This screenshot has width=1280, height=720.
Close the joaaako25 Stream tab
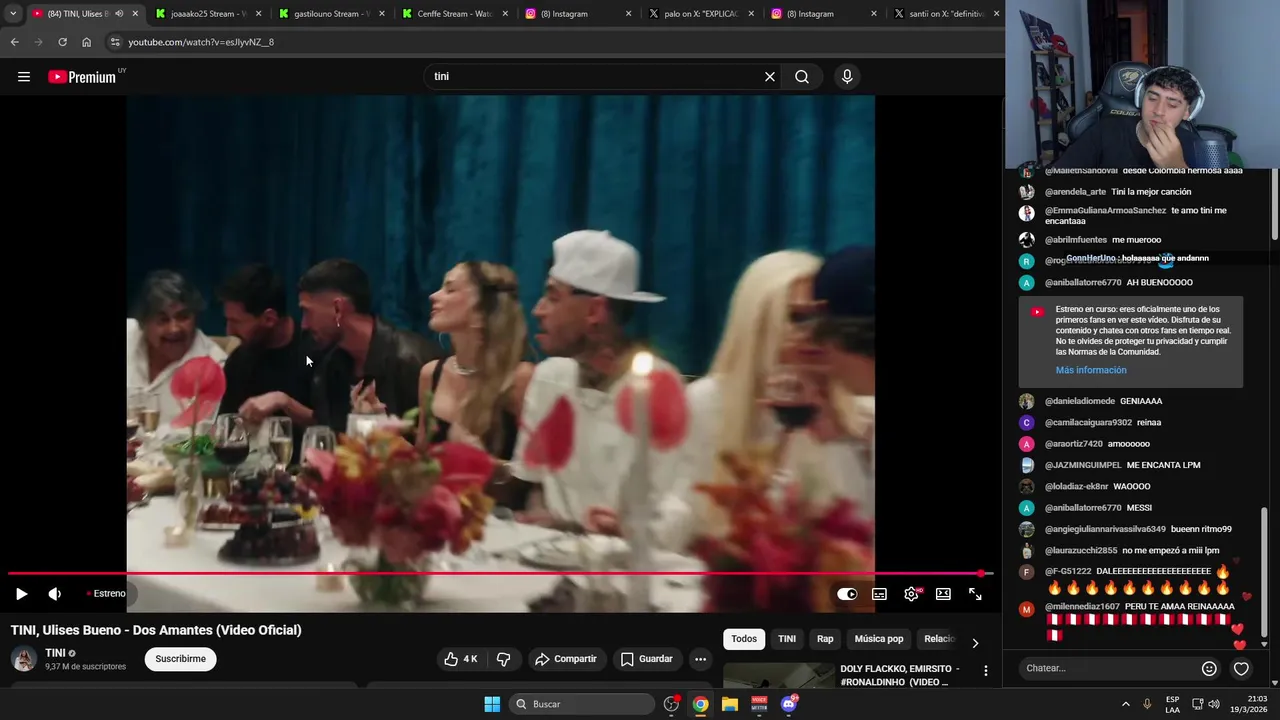[258, 14]
